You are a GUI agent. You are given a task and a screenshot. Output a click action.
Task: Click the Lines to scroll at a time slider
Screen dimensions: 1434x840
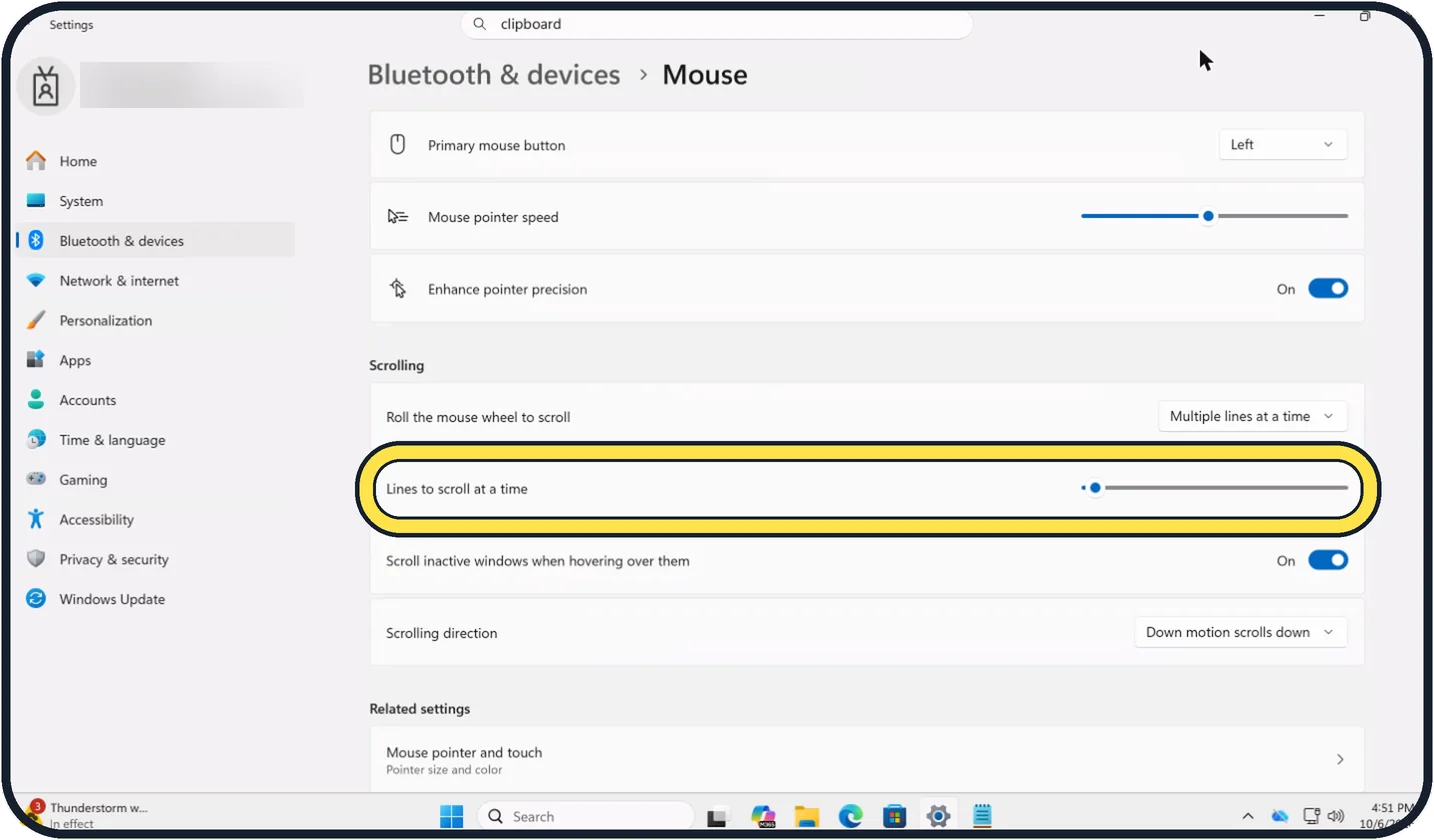(1214, 488)
